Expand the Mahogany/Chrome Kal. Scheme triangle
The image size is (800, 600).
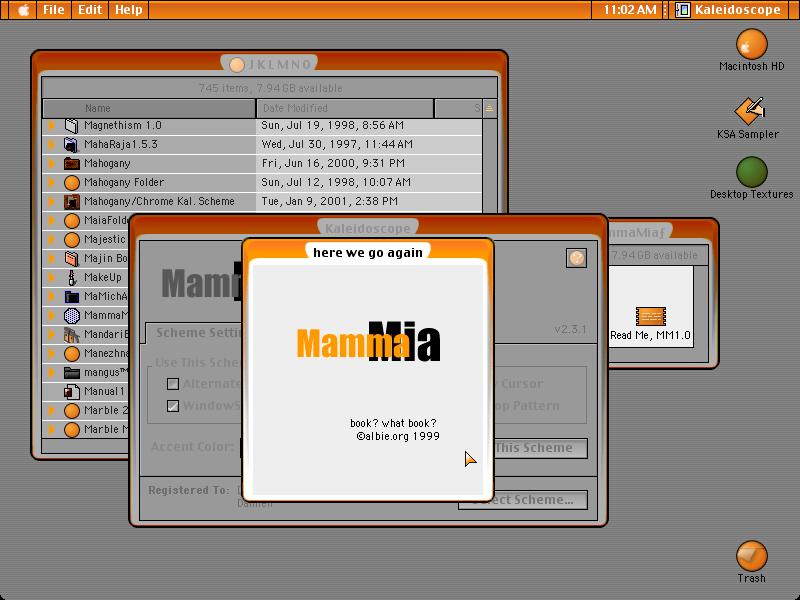[x=52, y=202]
